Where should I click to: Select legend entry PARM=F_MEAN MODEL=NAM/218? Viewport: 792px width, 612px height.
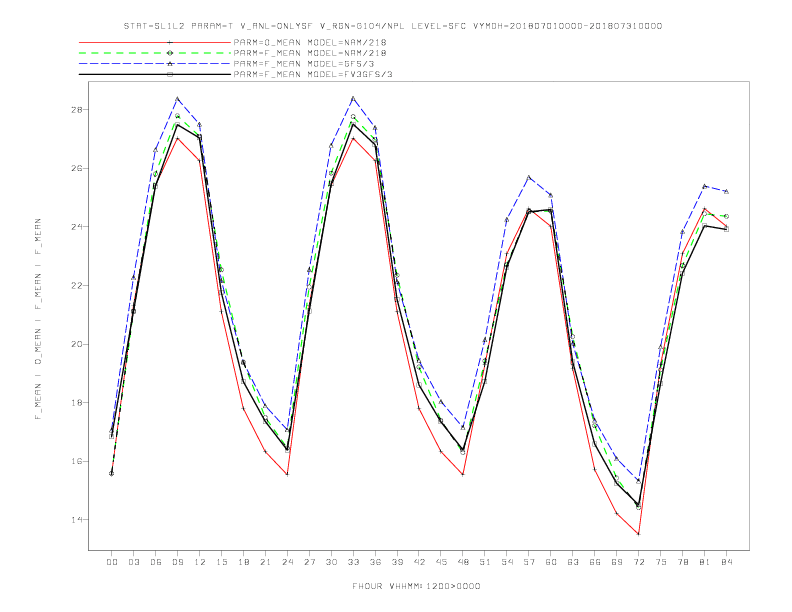[x=310, y=53]
